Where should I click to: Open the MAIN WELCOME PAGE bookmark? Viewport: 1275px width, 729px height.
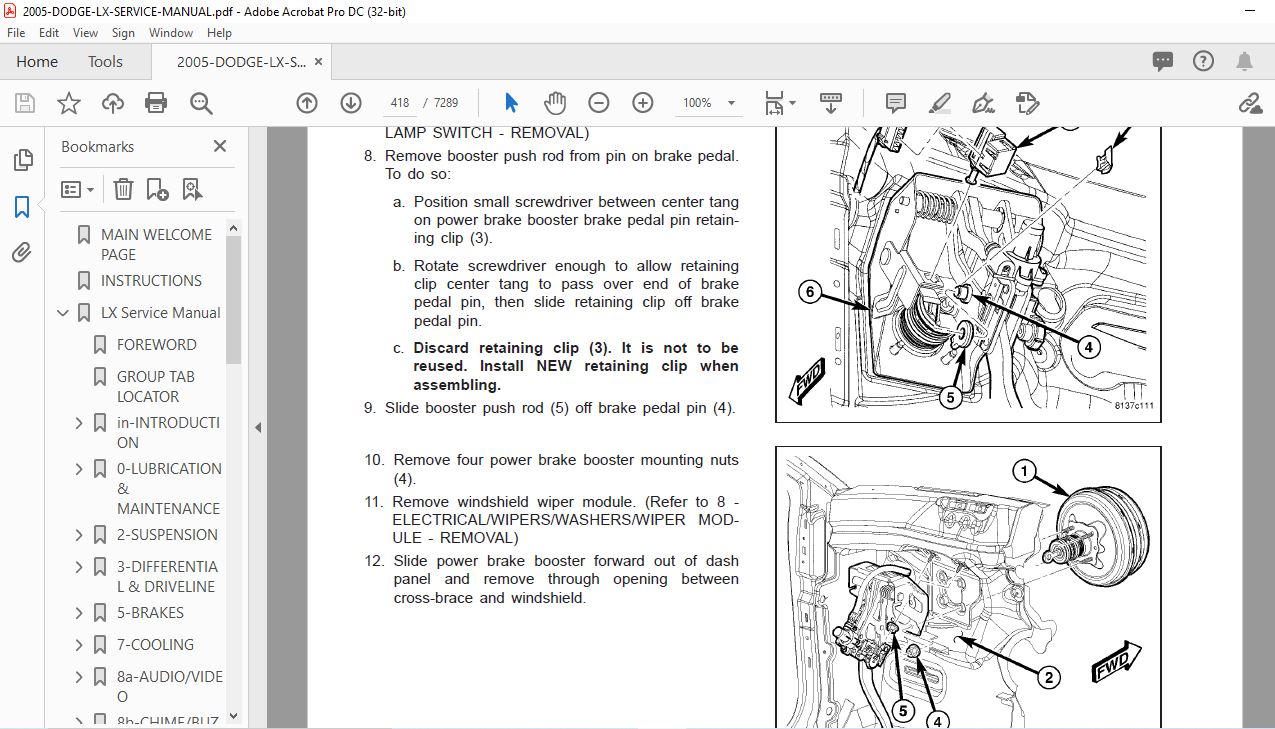pyautogui.click(x=156, y=245)
